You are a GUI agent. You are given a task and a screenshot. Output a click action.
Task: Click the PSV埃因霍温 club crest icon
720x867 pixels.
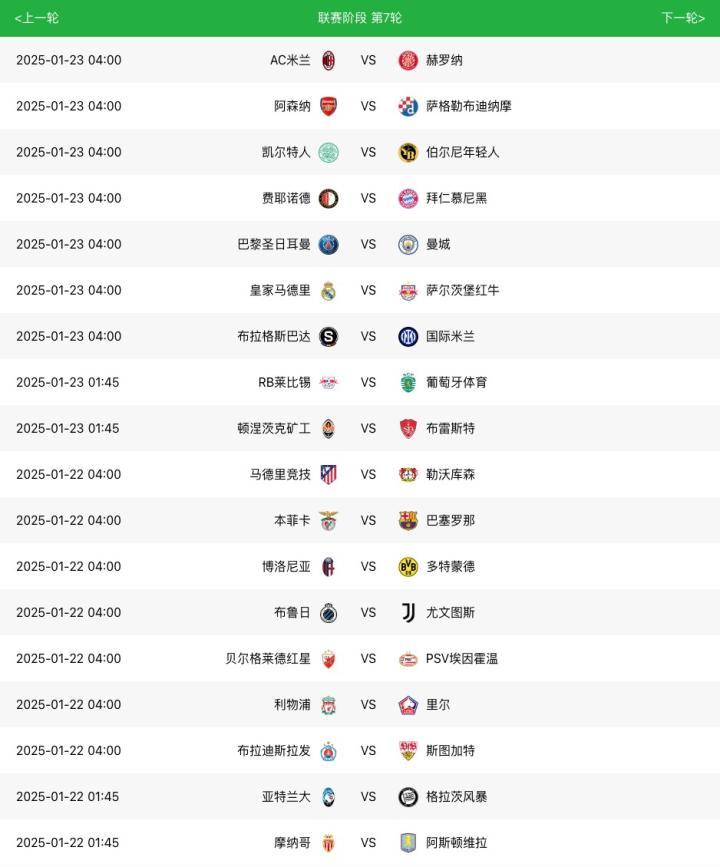(x=408, y=658)
